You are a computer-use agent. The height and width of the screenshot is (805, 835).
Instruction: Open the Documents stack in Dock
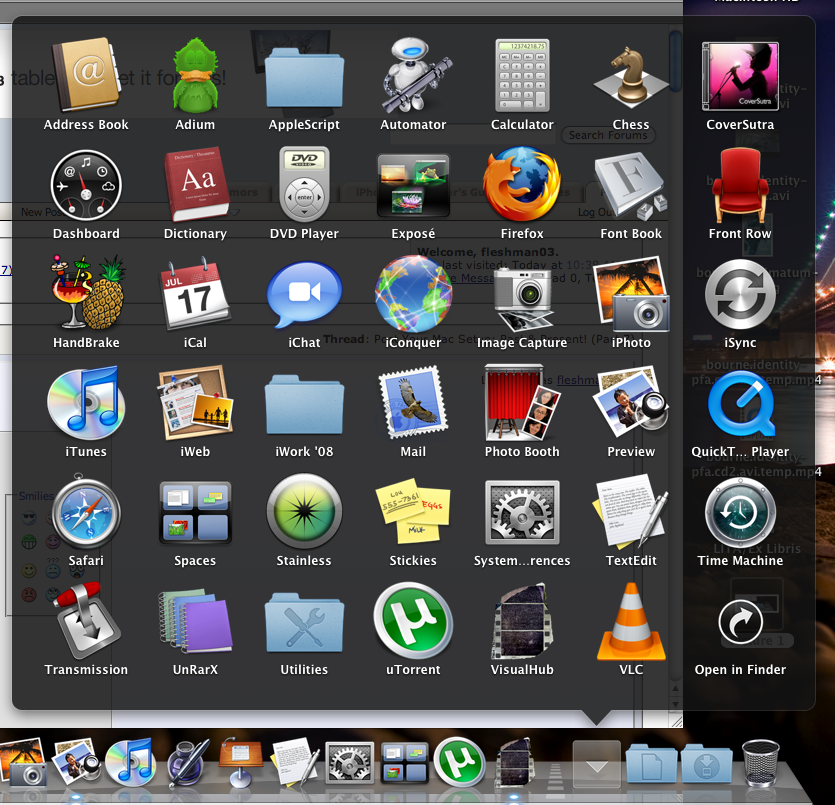(652, 764)
